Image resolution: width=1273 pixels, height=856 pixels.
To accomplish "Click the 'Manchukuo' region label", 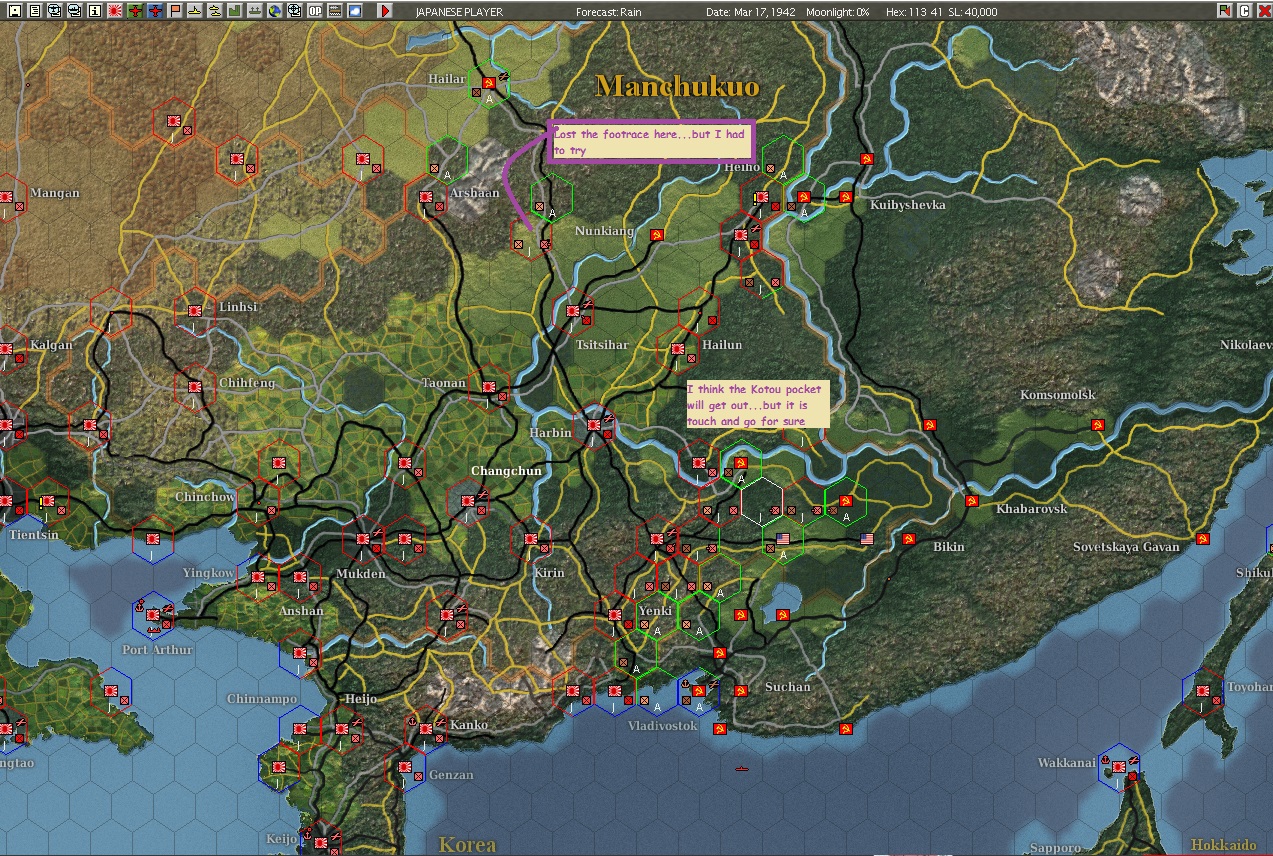I will [677, 86].
